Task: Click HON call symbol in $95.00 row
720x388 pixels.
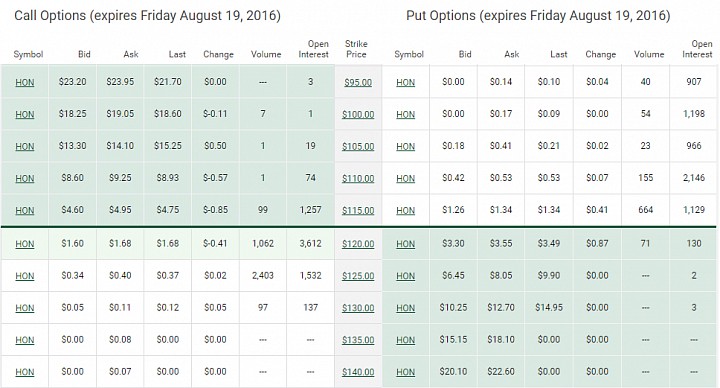Action: point(25,83)
